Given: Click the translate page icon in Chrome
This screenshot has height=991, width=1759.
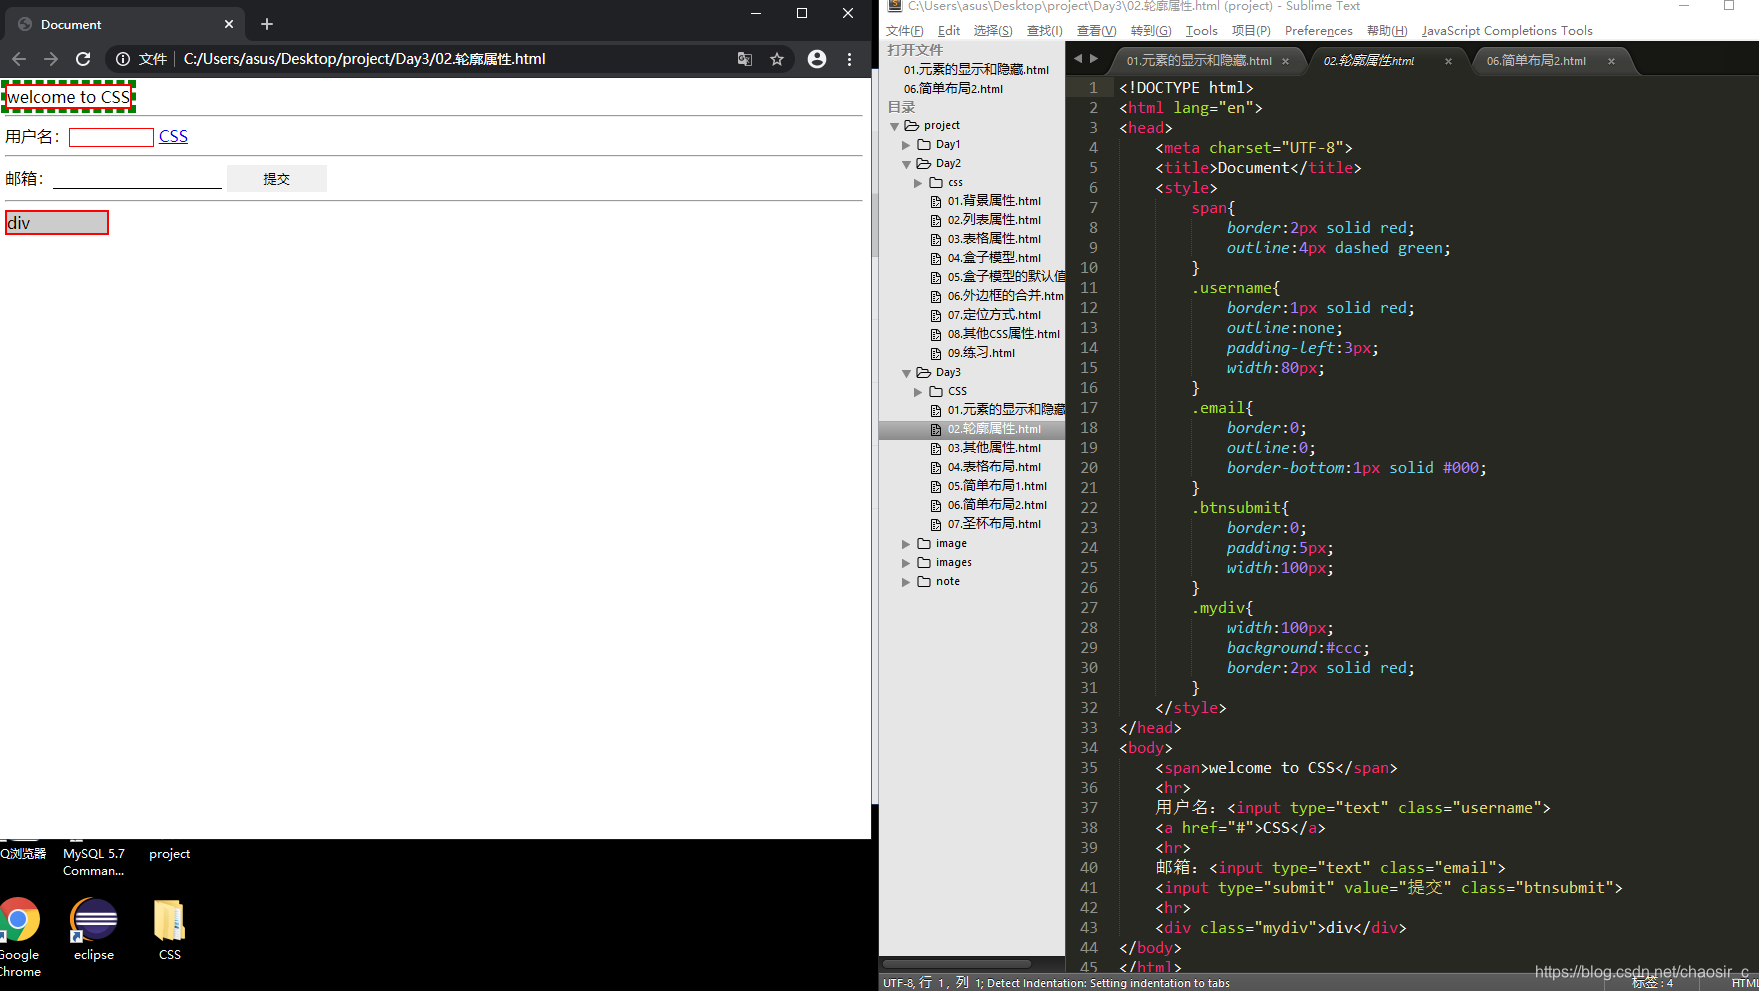Looking at the screenshot, I should click(745, 59).
